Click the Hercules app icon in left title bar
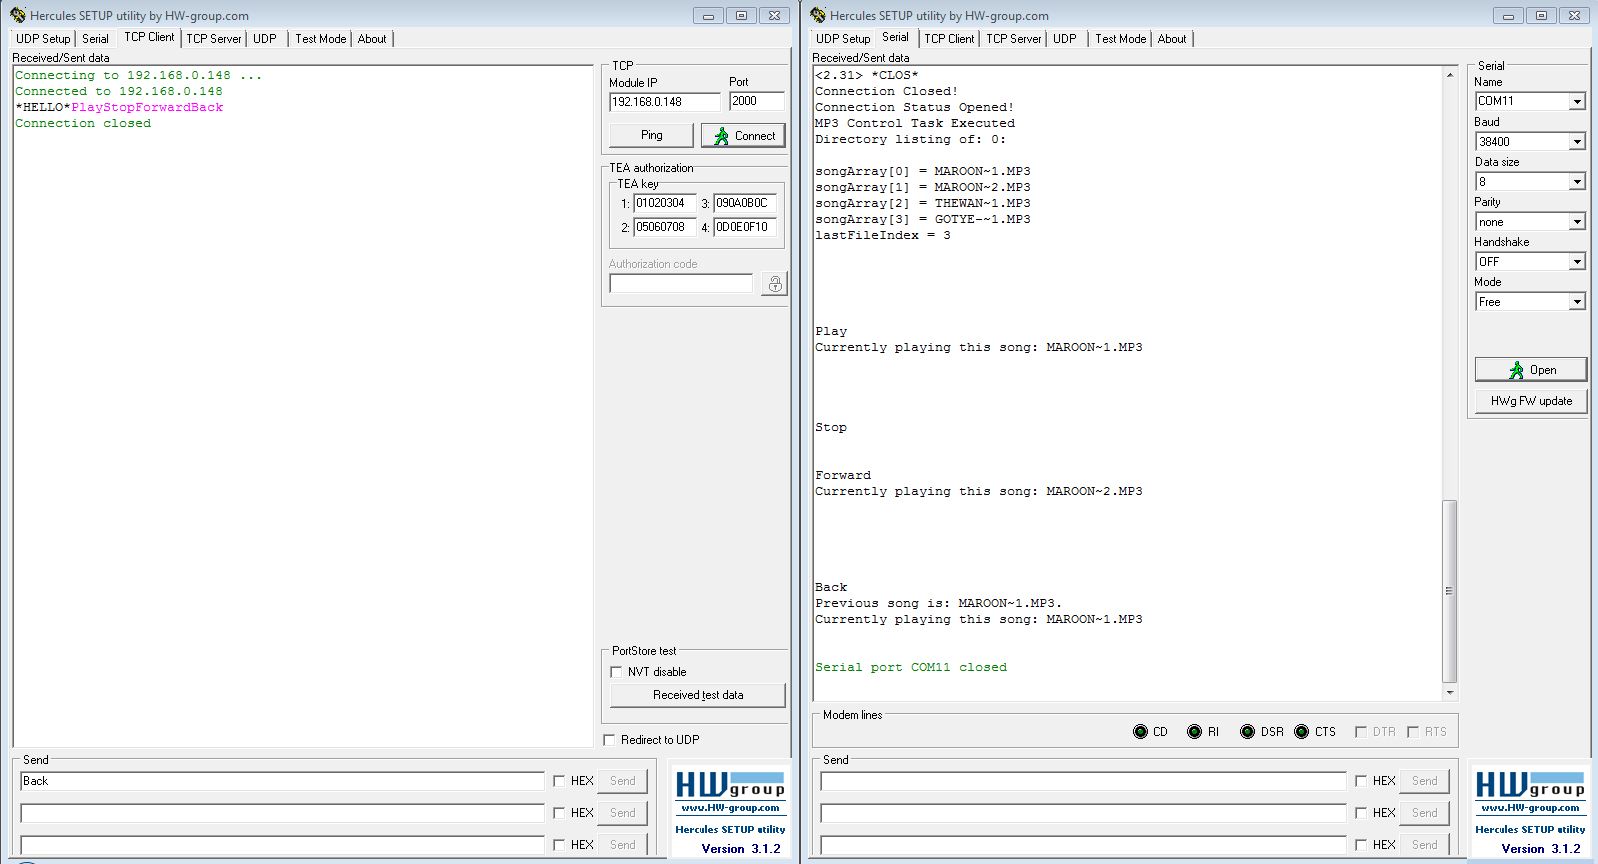The height and width of the screenshot is (864, 1598). (x=18, y=15)
